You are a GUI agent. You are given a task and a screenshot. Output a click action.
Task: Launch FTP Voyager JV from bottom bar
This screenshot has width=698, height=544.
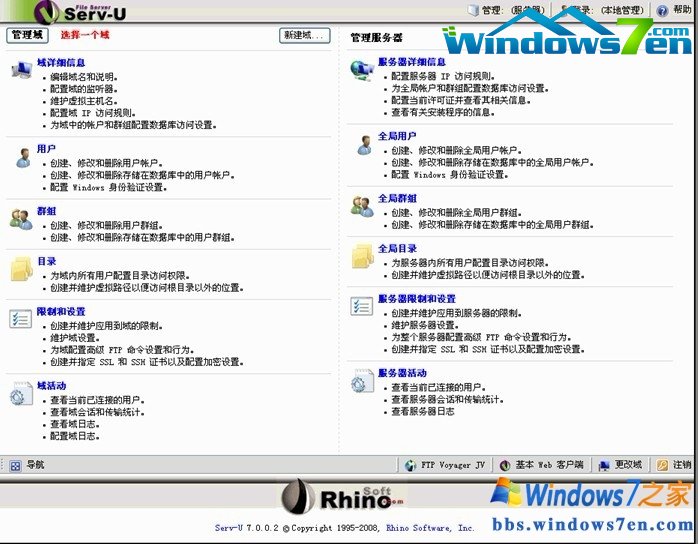(x=445, y=465)
